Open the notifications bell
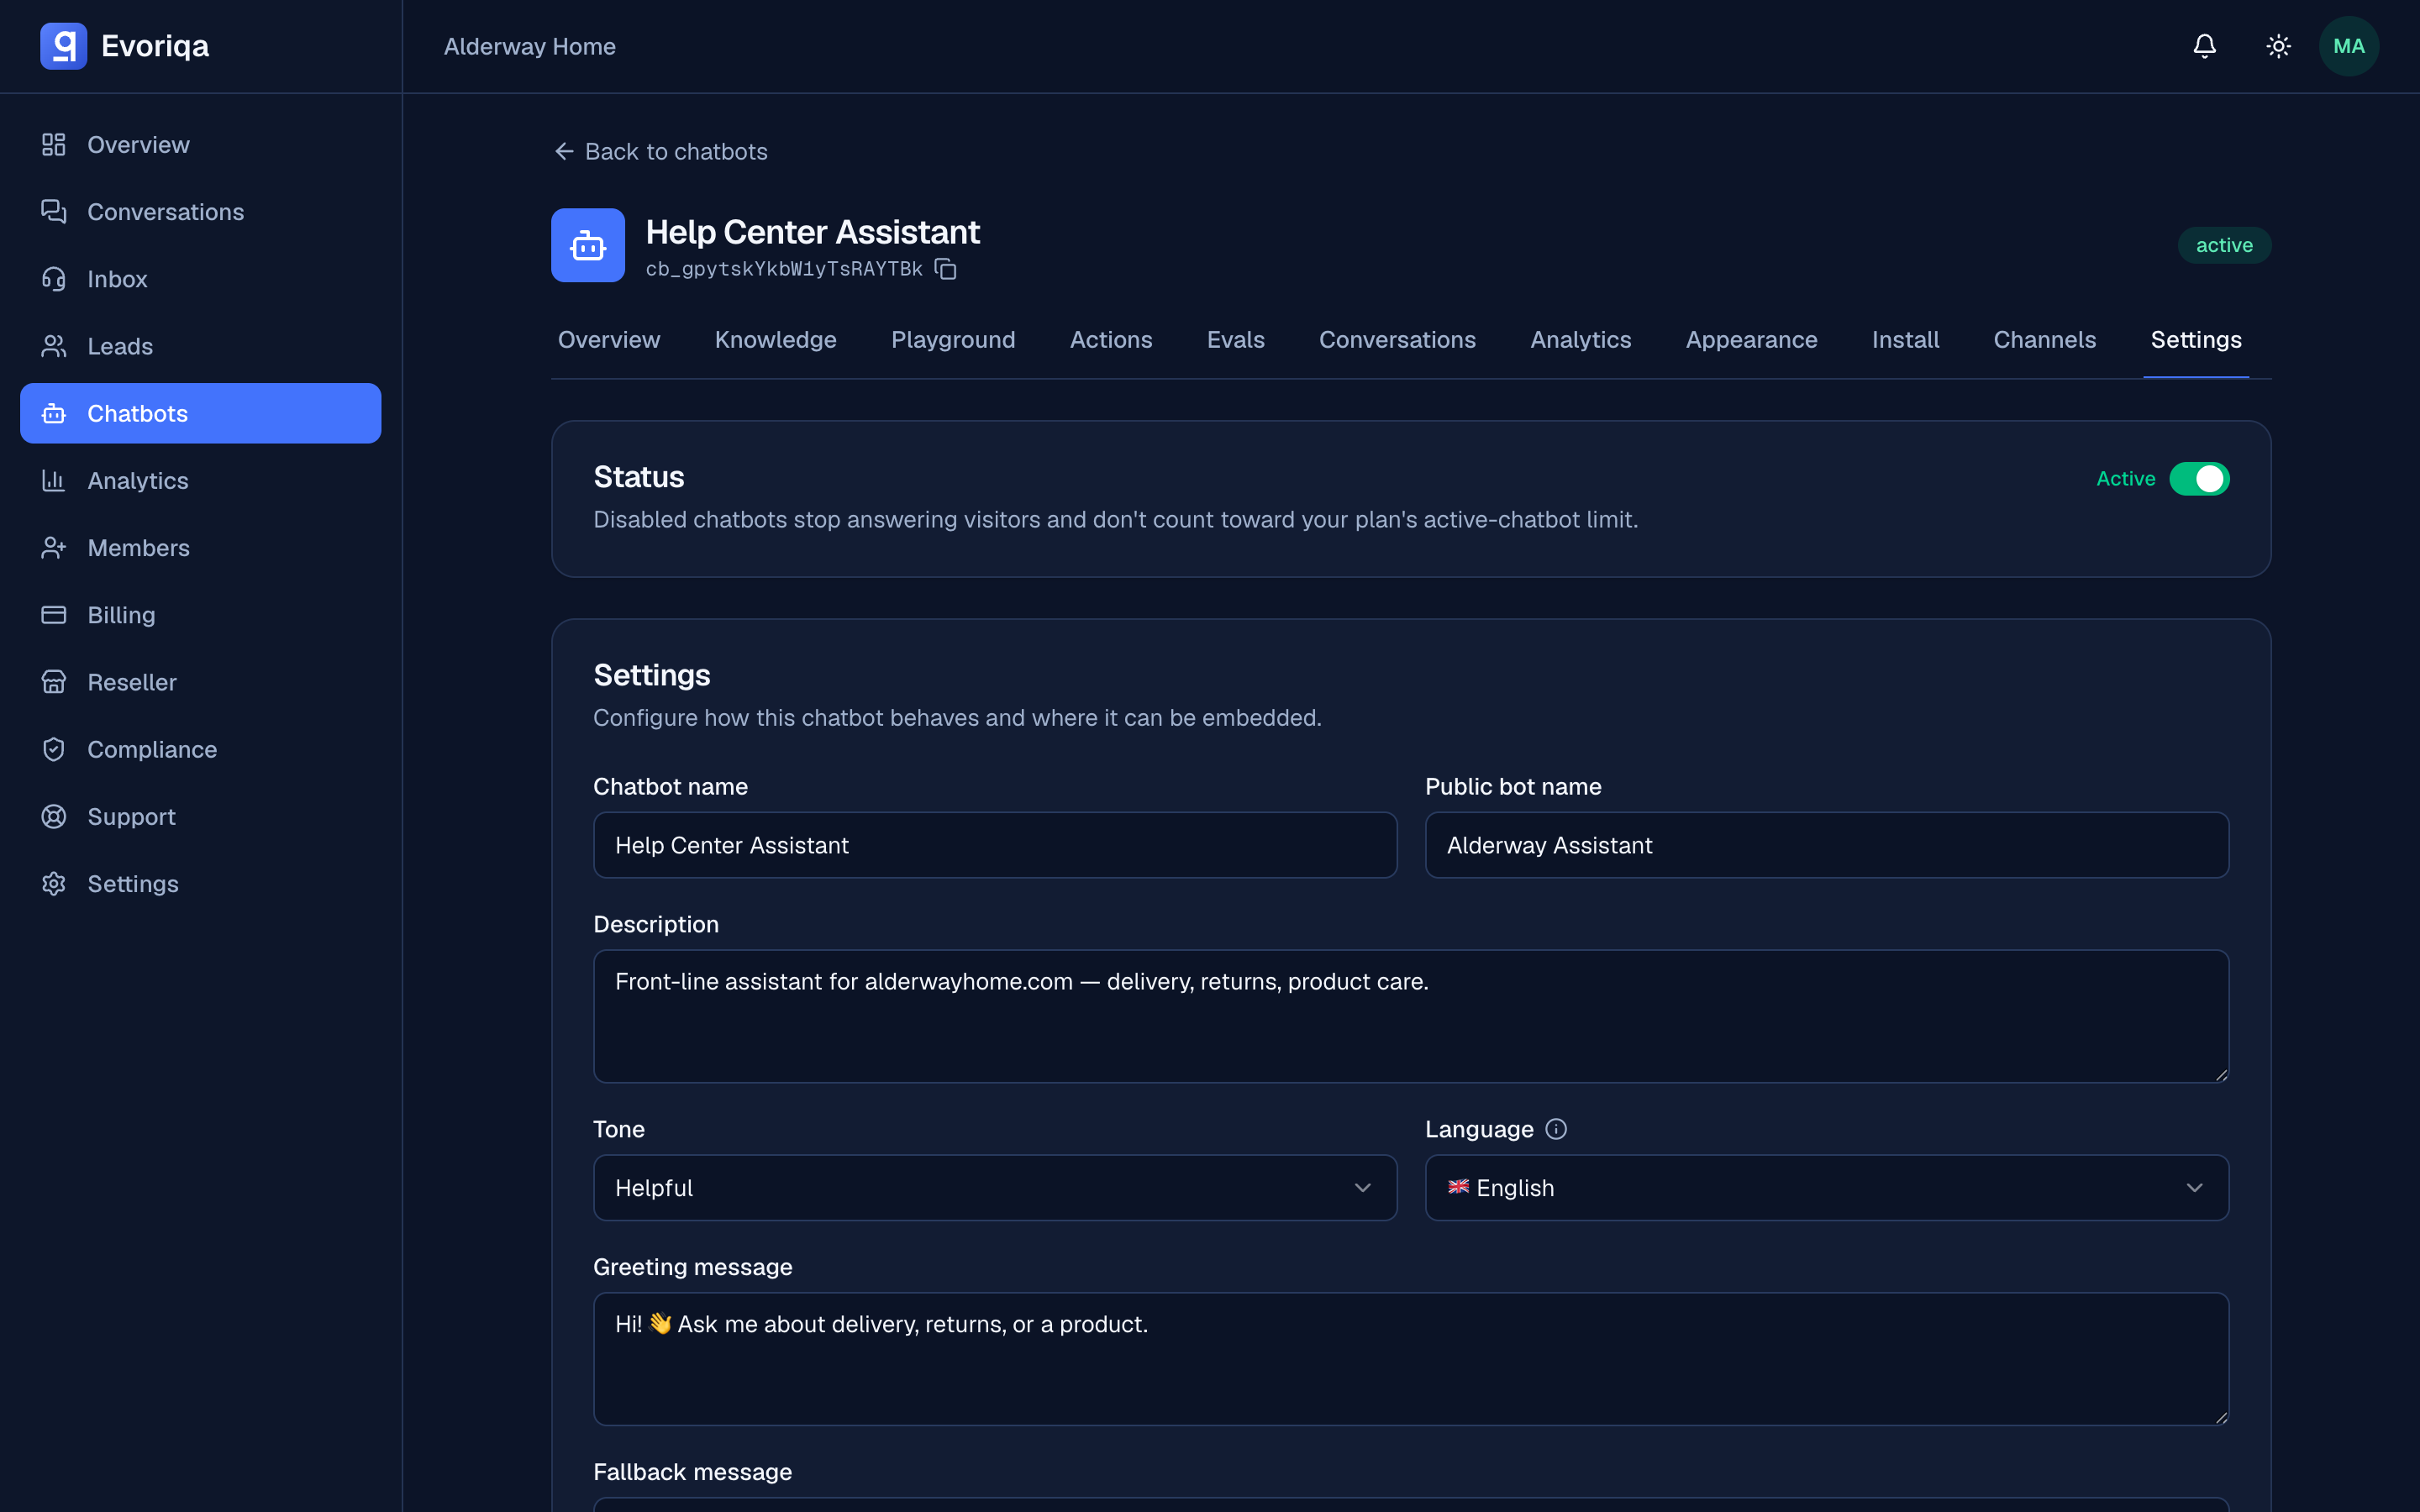The image size is (2420, 1512). pos(2204,46)
